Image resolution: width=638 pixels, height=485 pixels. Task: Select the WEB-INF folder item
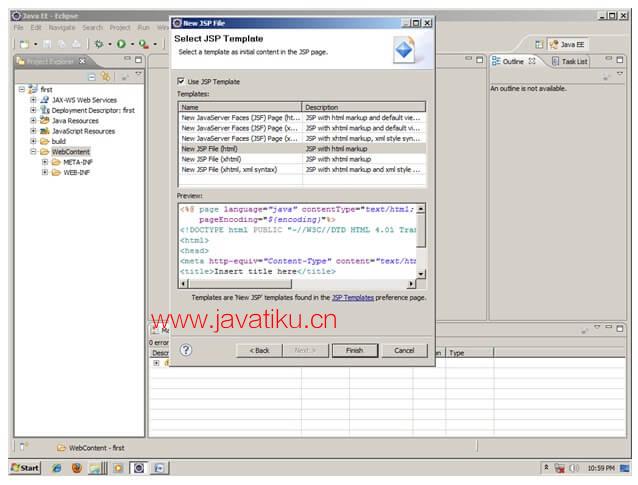click(76, 173)
